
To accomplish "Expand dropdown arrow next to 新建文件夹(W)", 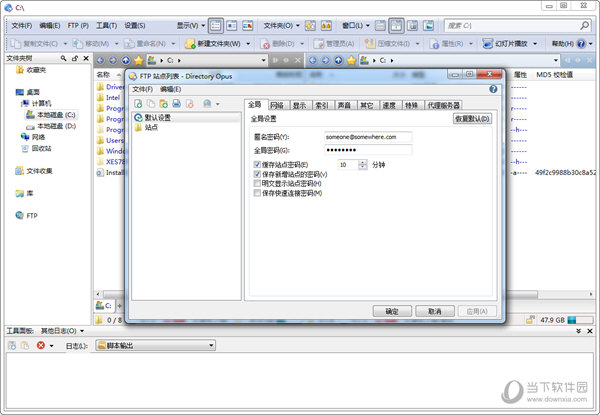I will [248, 44].
